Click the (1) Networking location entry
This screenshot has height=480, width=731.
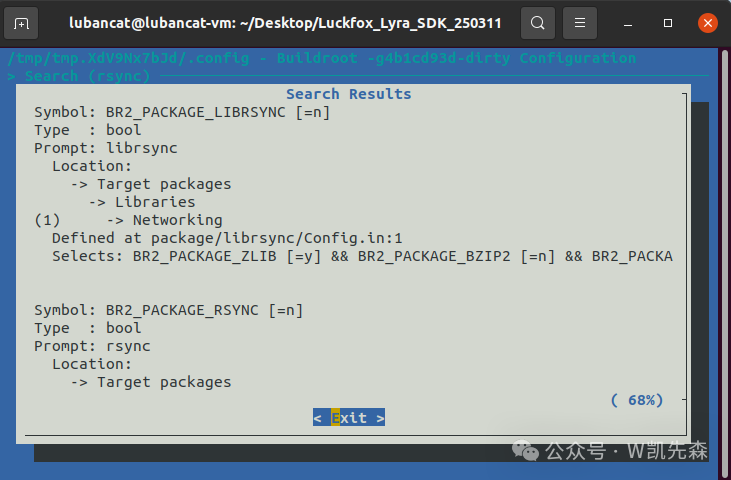[128, 220]
